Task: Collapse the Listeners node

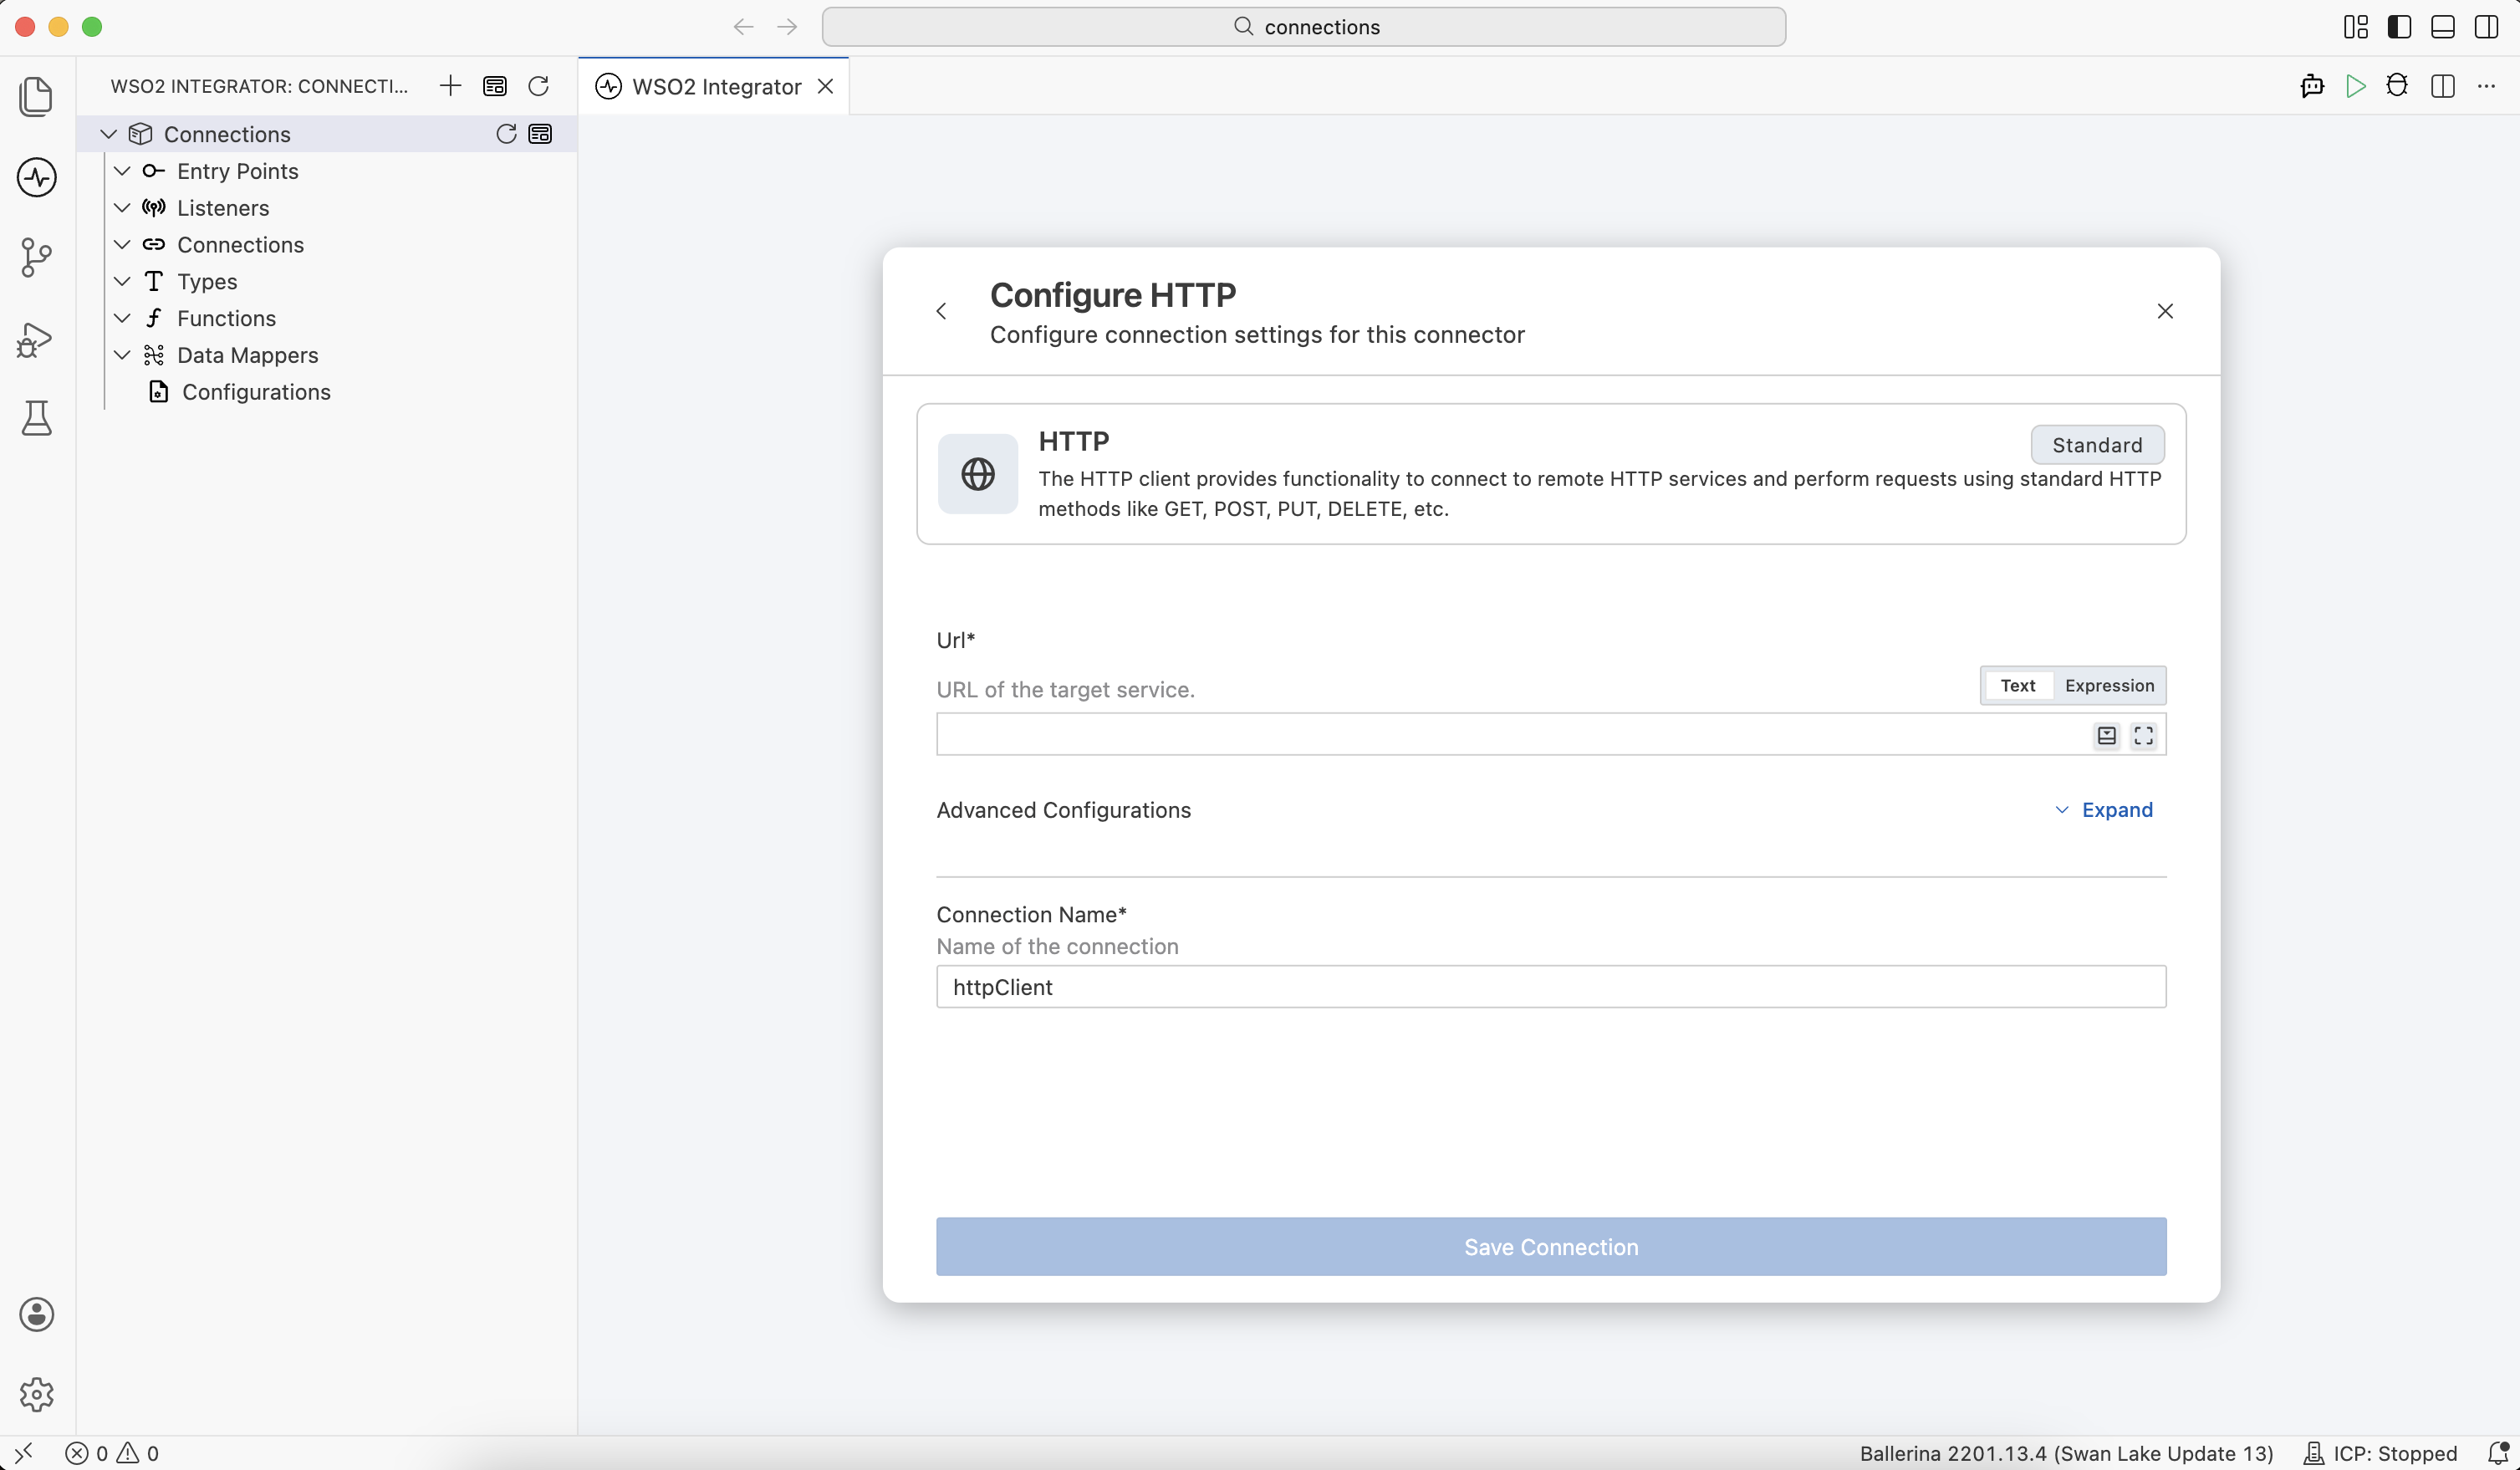Action: (122, 208)
